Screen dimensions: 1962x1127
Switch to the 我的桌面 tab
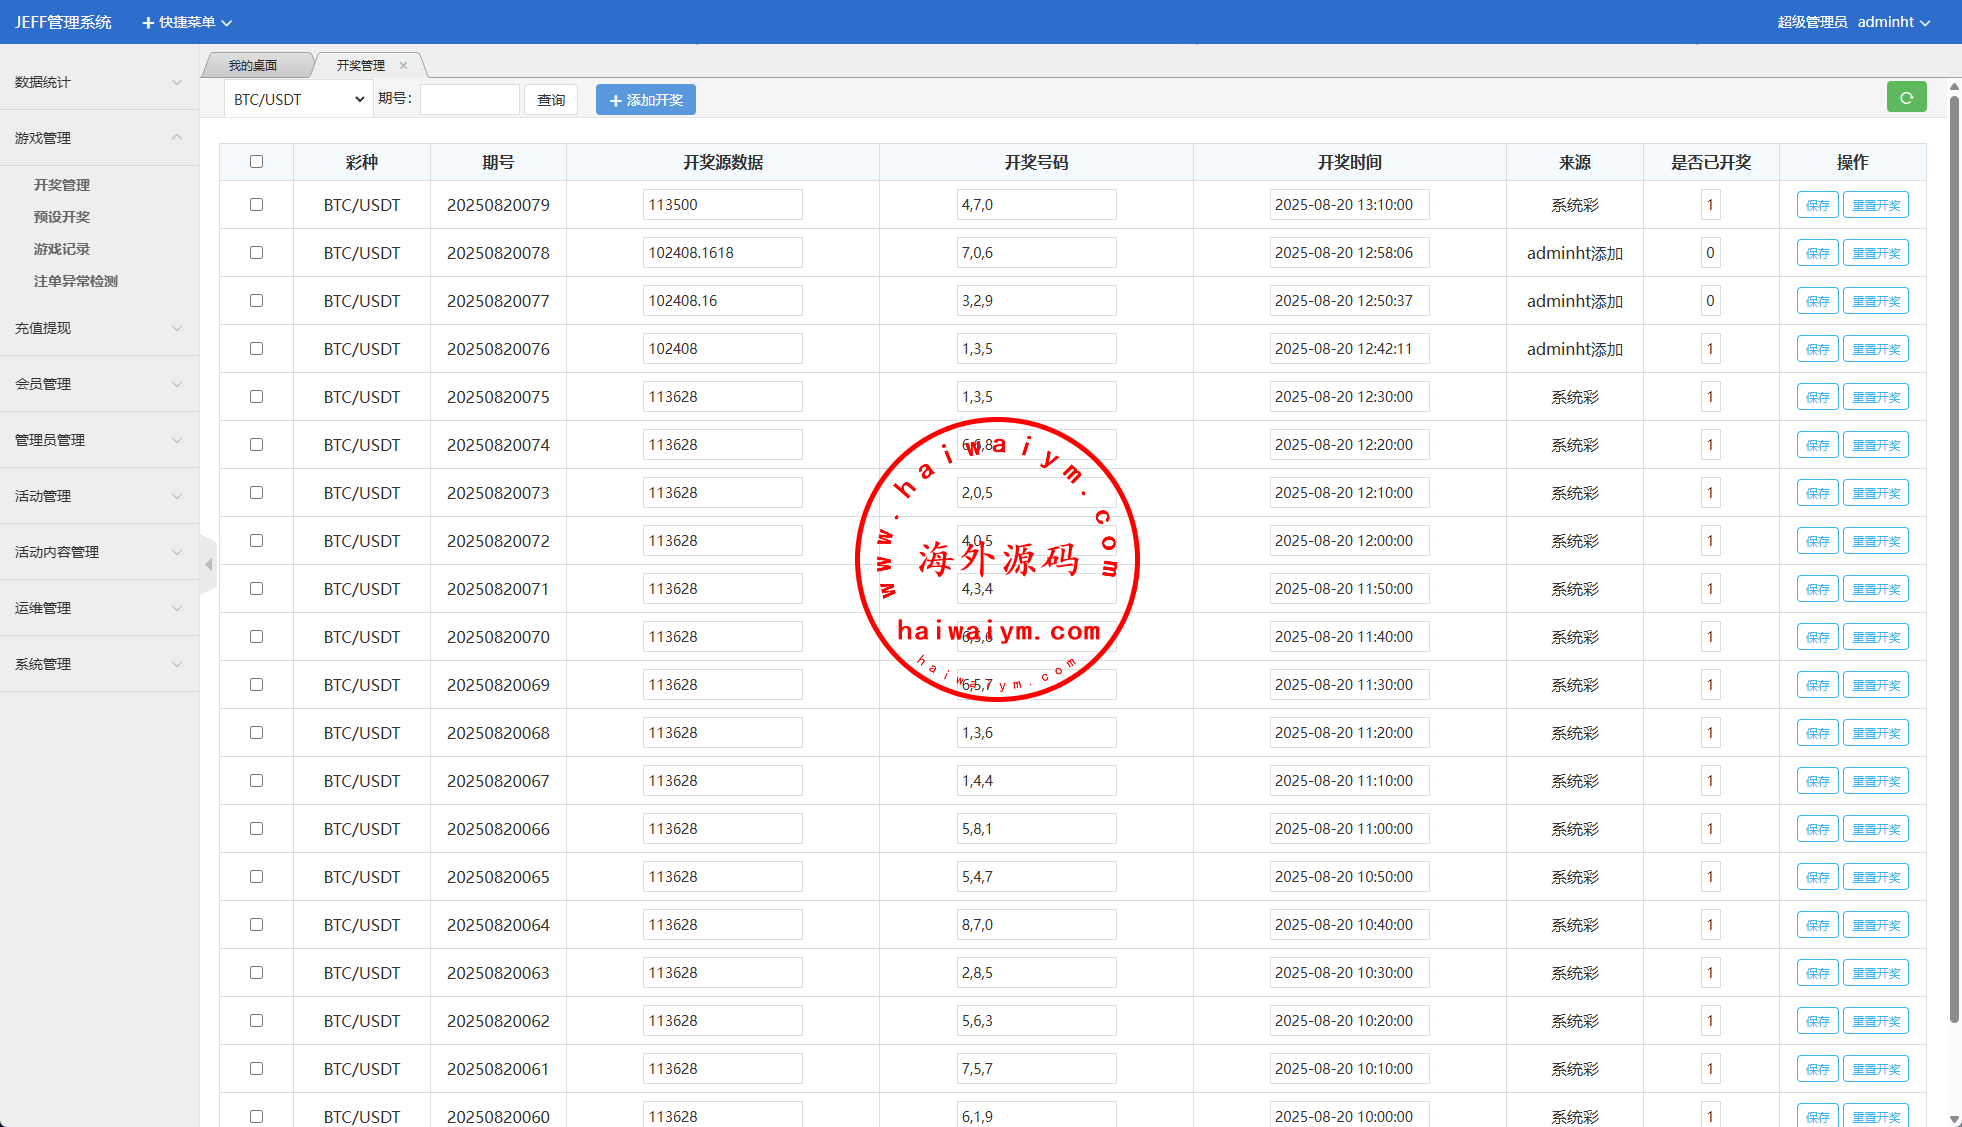pyautogui.click(x=253, y=66)
